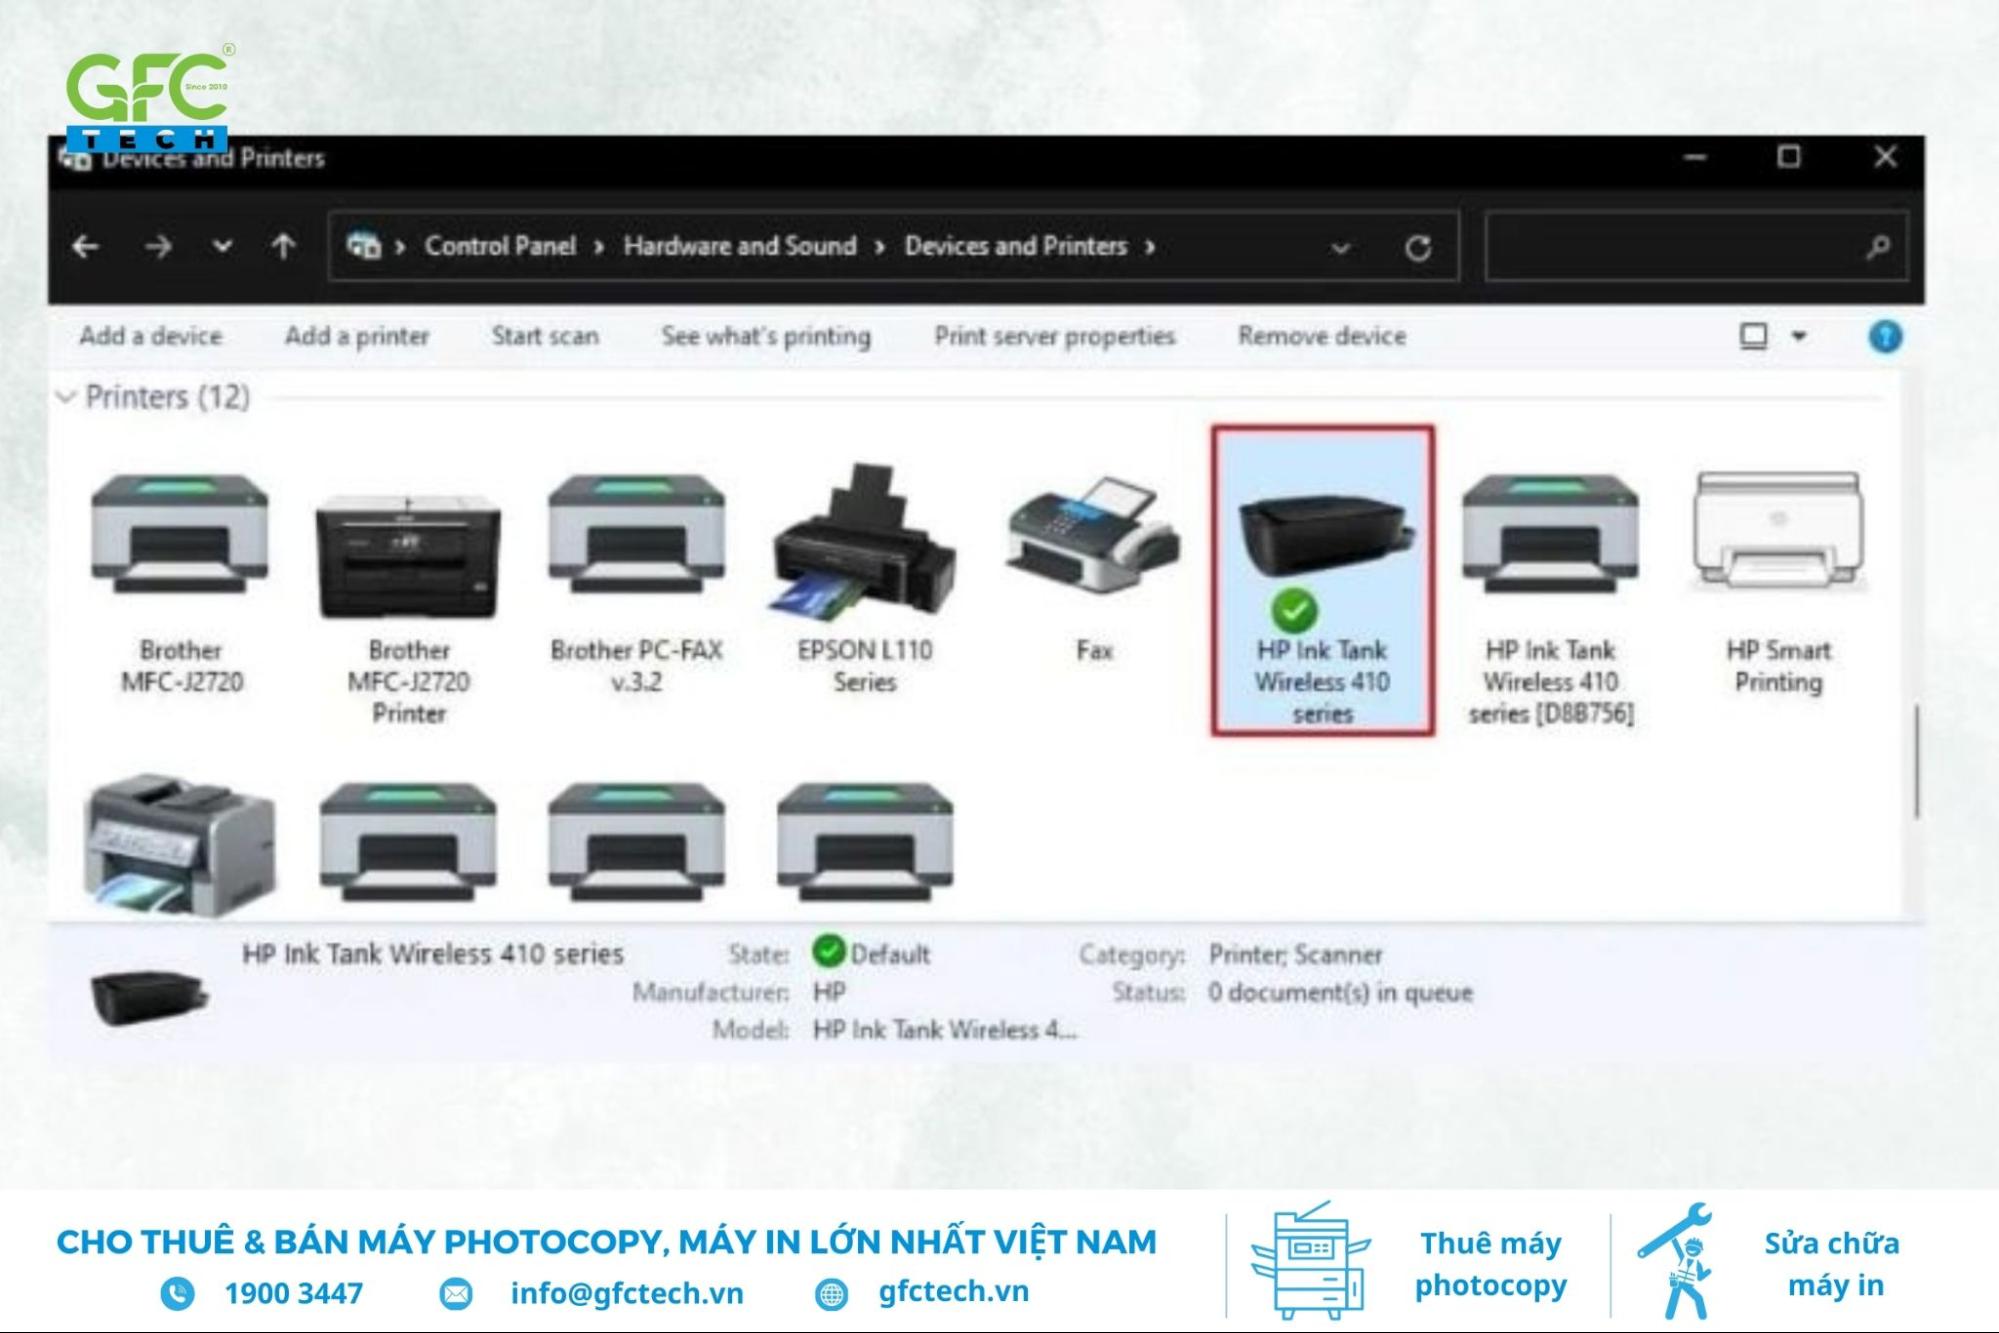Navigate to Control Panel breadcrumb
Image resolution: width=1999 pixels, height=1333 pixels.
pyautogui.click(x=500, y=246)
